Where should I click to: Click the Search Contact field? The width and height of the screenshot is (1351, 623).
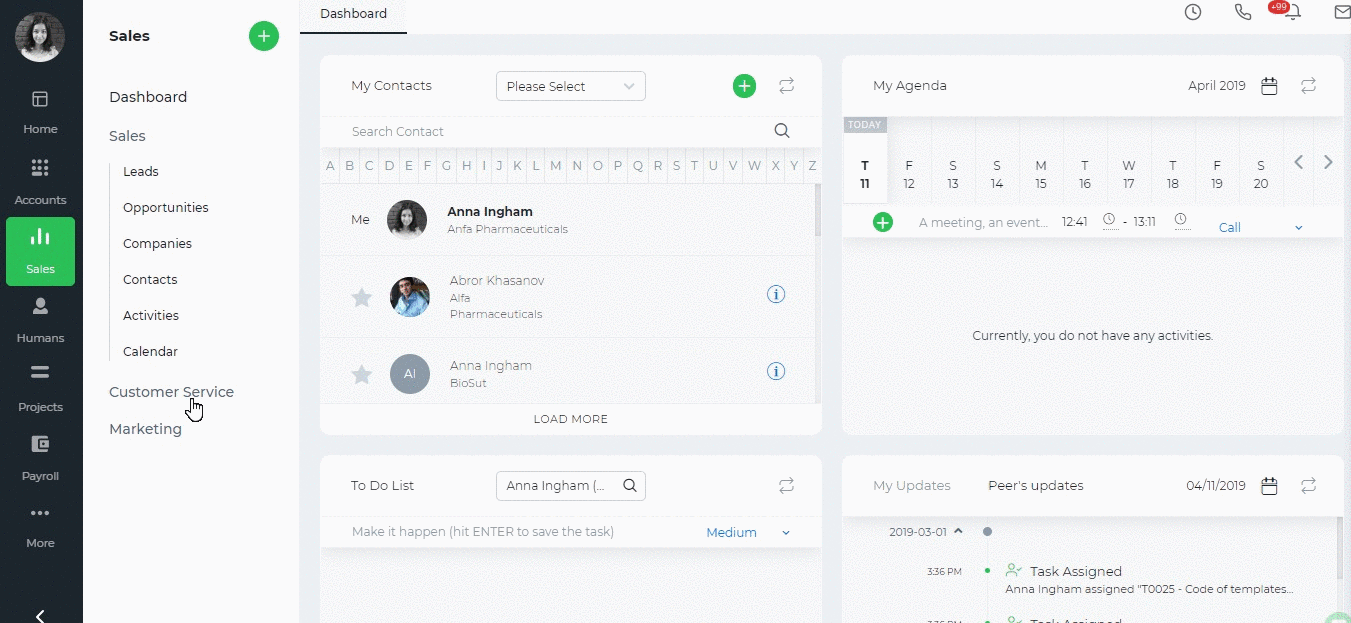(555, 131)
